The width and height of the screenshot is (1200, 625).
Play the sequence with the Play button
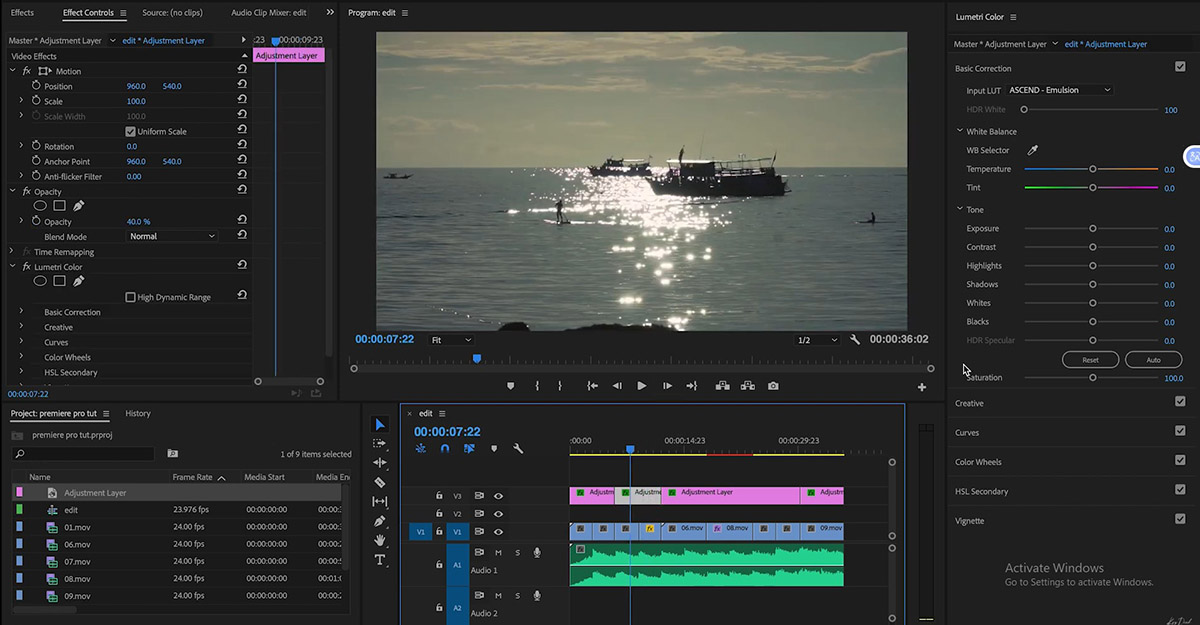pos(641,385)
